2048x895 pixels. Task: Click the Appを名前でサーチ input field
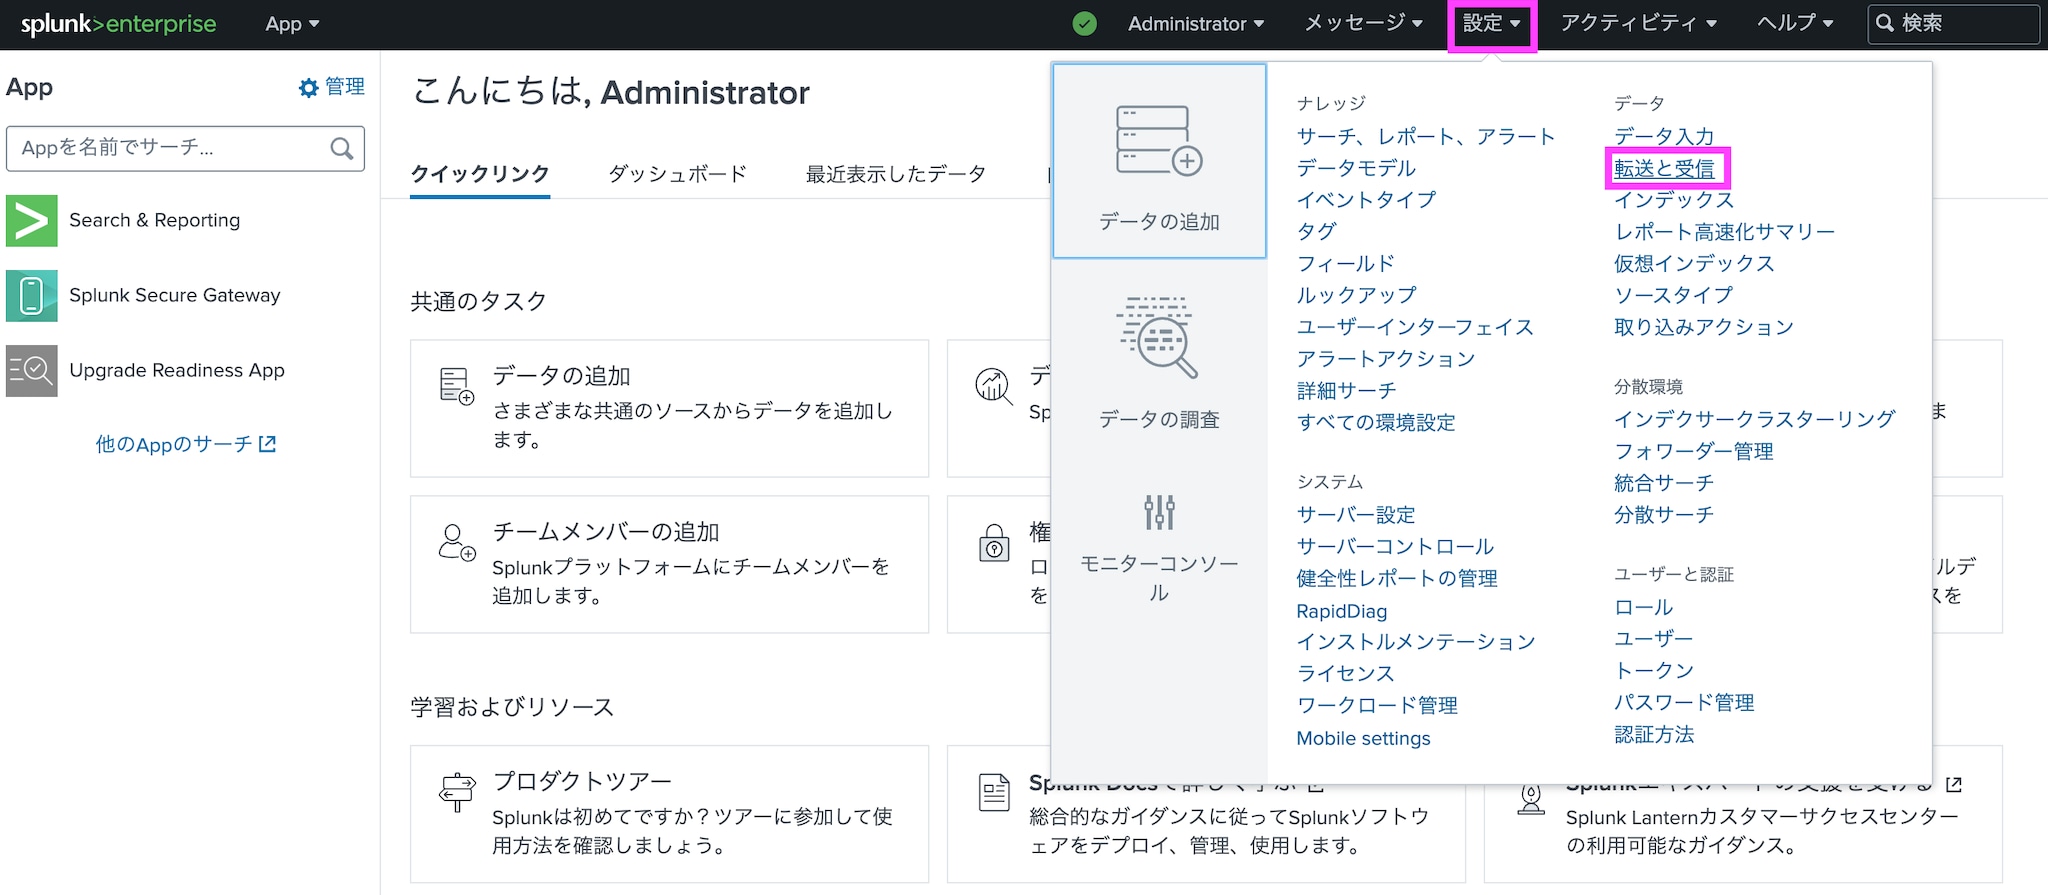(x=185, y=148)
